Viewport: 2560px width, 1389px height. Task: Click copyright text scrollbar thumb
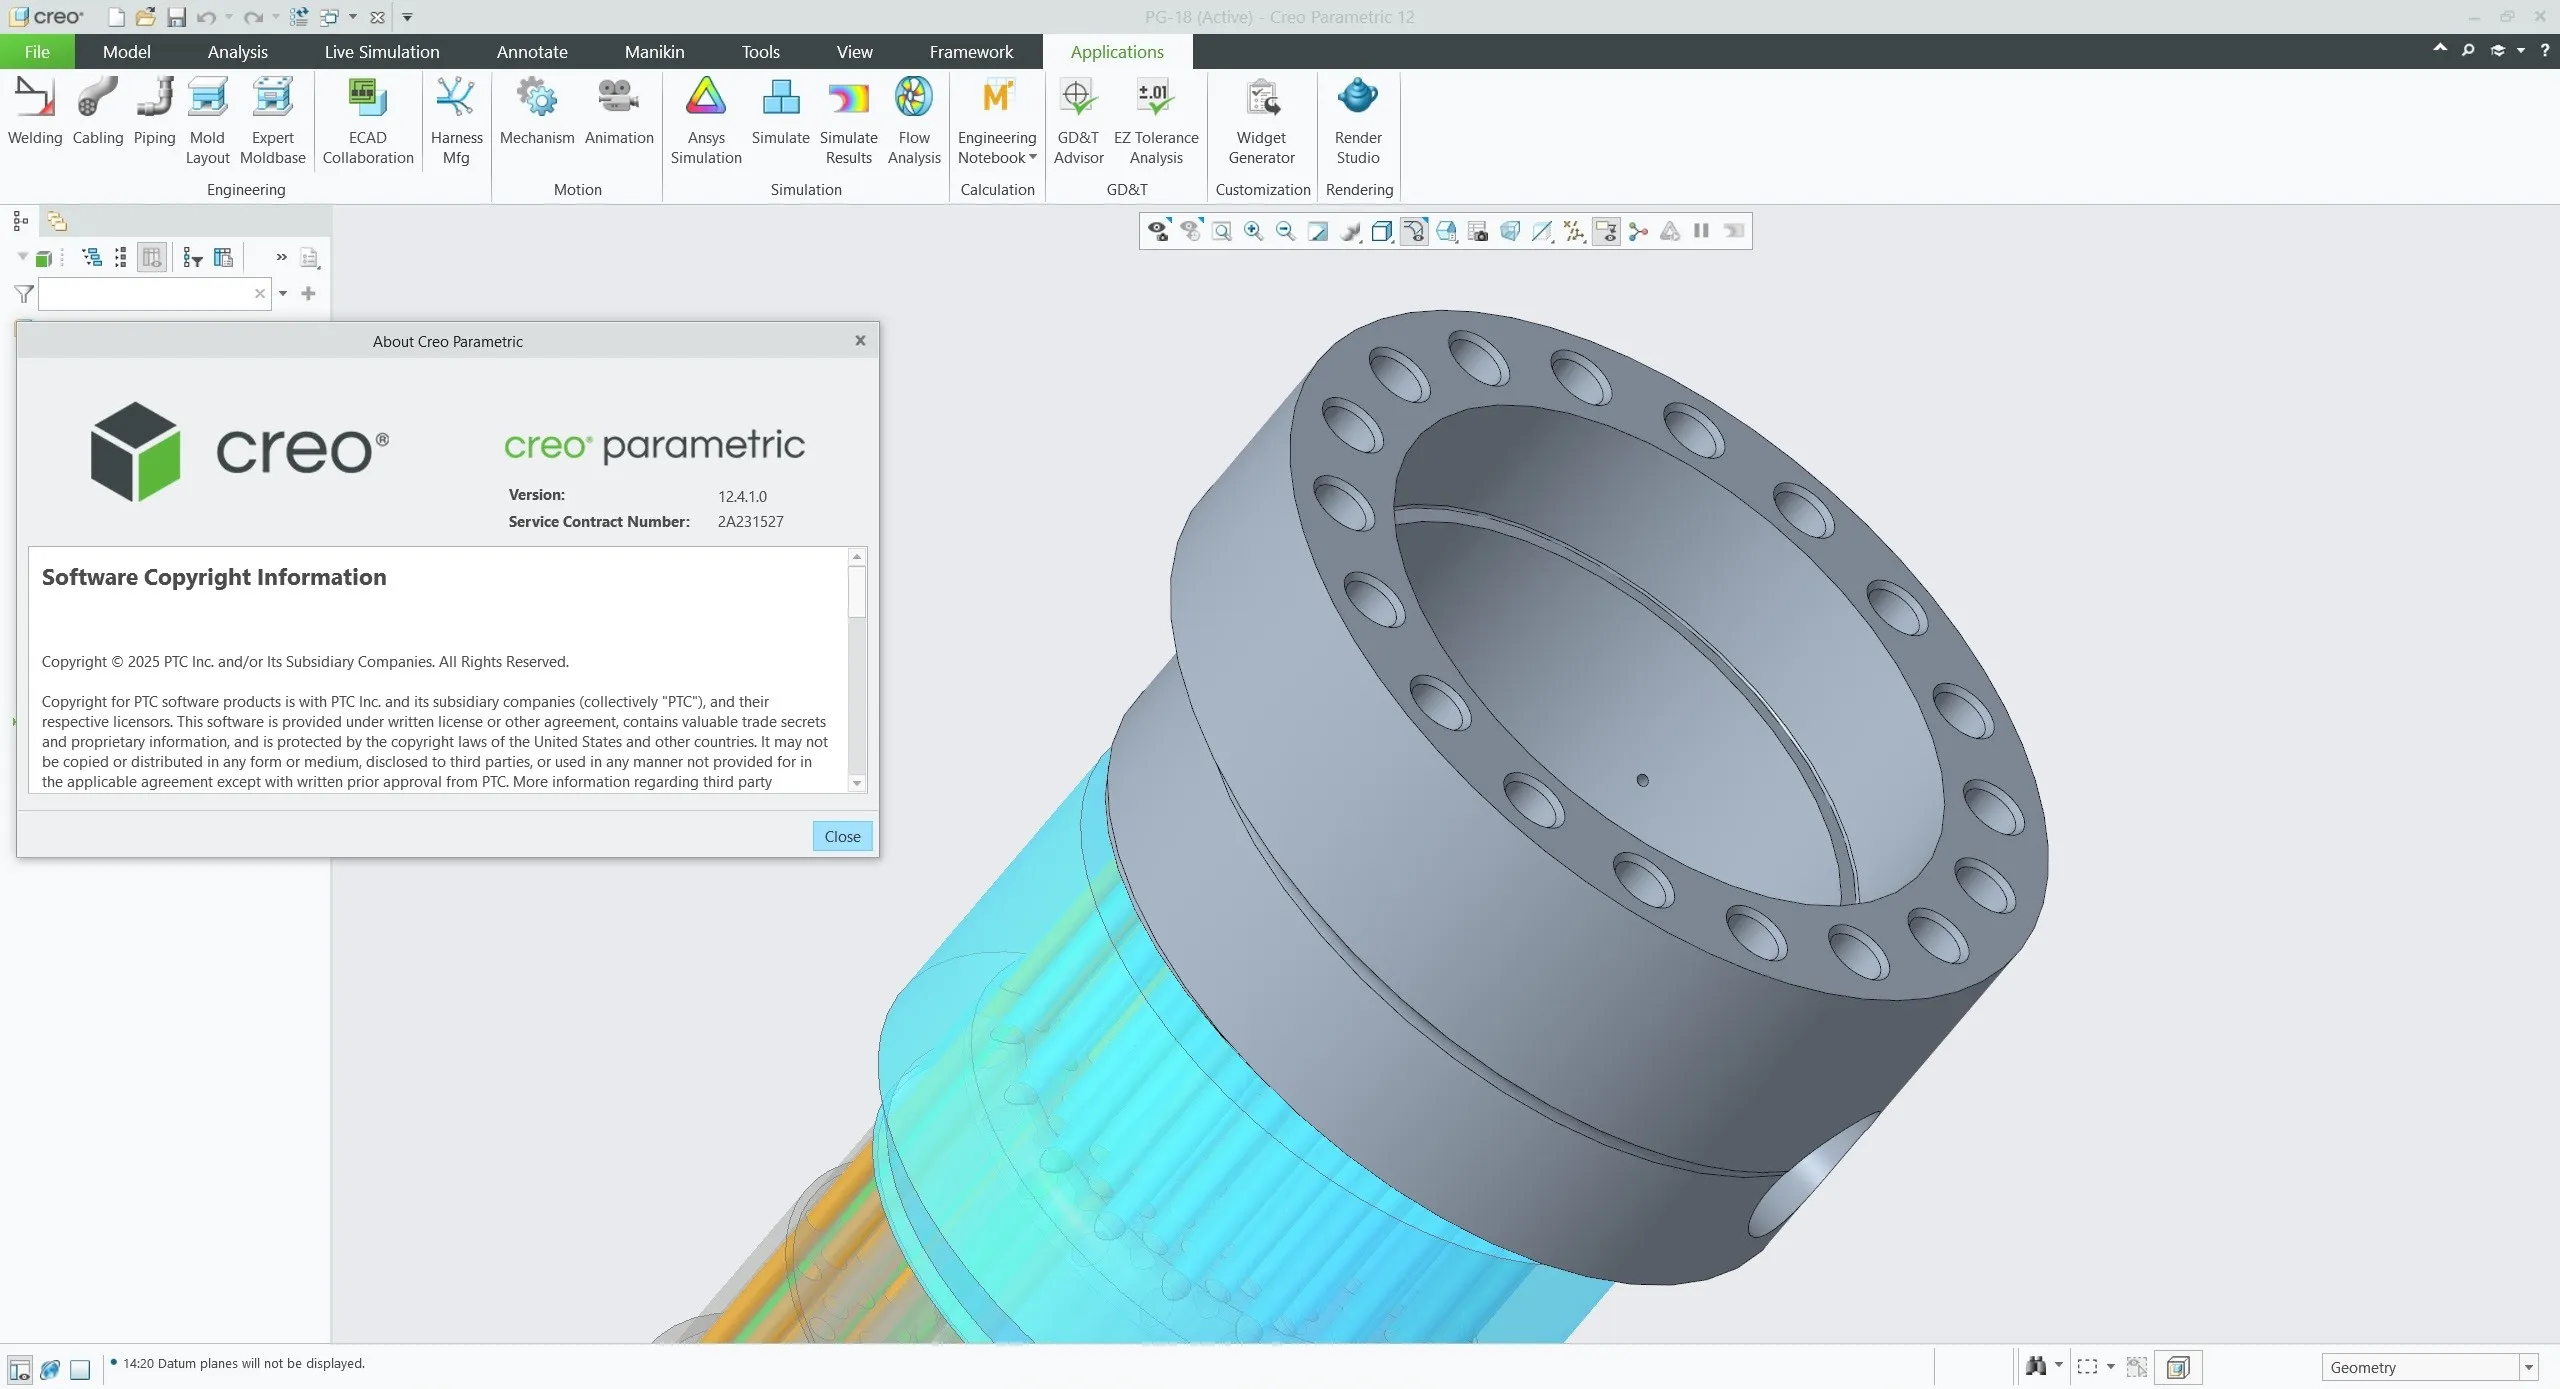857,591
